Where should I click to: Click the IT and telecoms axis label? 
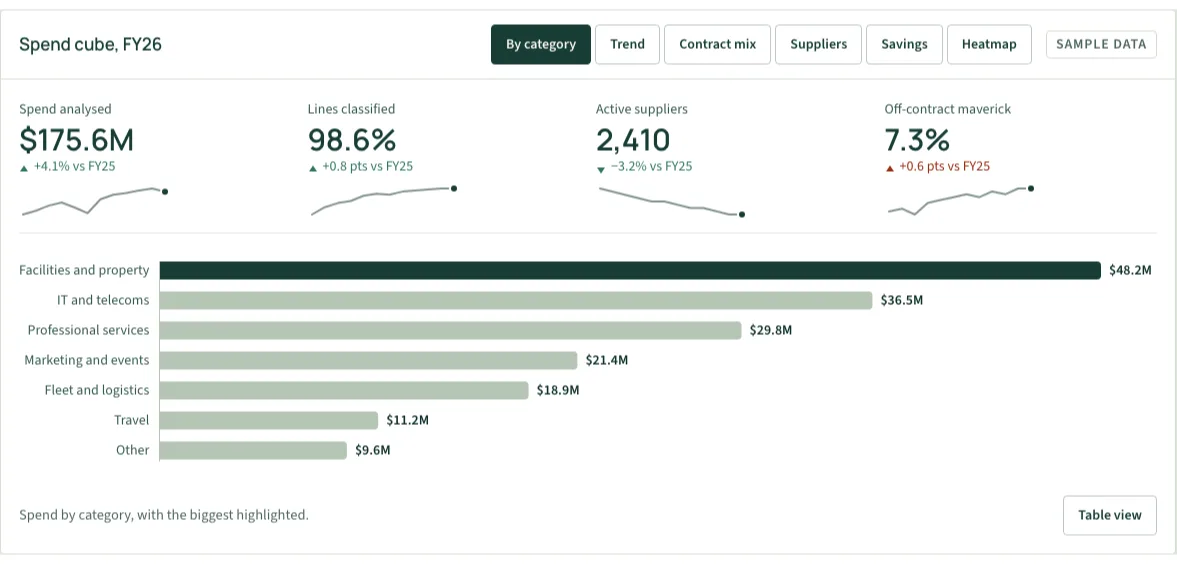[x=103, y=300]
